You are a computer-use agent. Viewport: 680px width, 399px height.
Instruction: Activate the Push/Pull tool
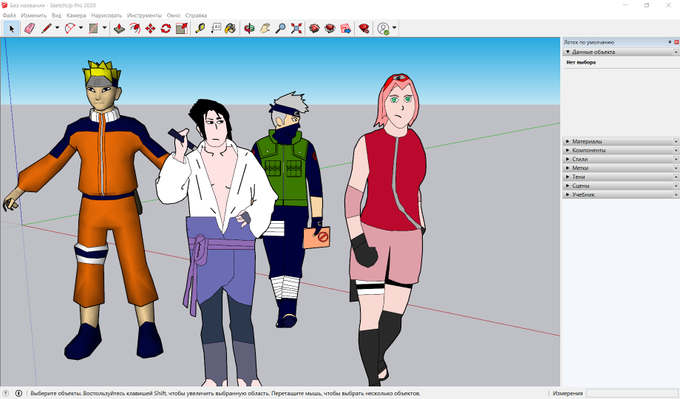(x=119, y=29)
